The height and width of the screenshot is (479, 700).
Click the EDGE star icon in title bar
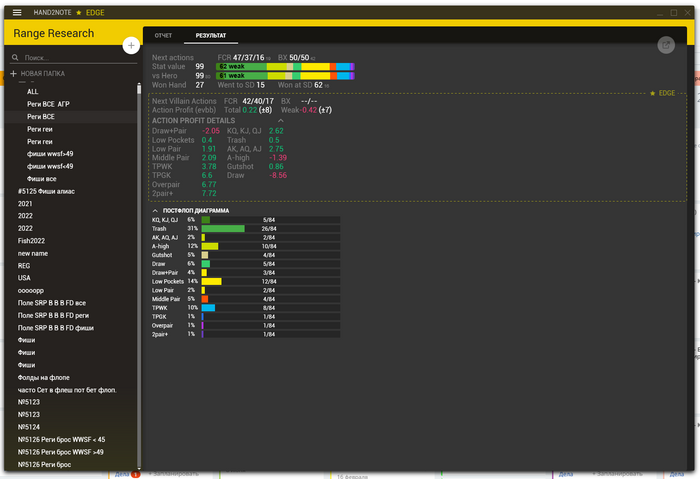click(x=79, y=12)
